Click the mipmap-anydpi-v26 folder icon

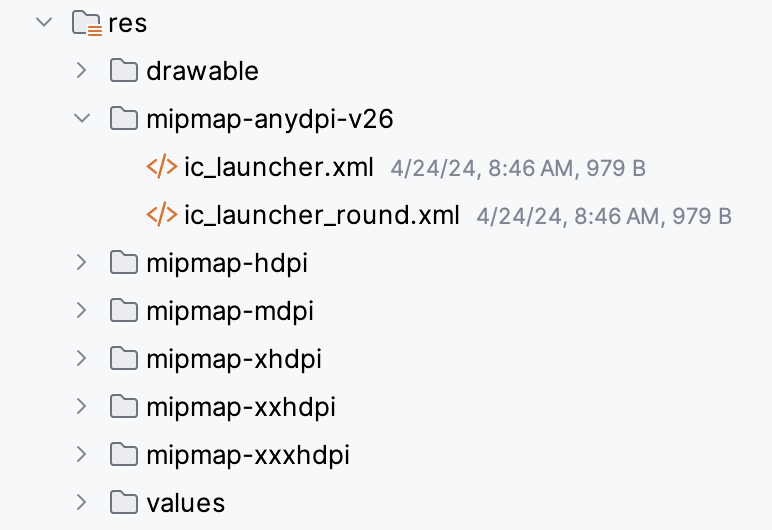[123, 119]
